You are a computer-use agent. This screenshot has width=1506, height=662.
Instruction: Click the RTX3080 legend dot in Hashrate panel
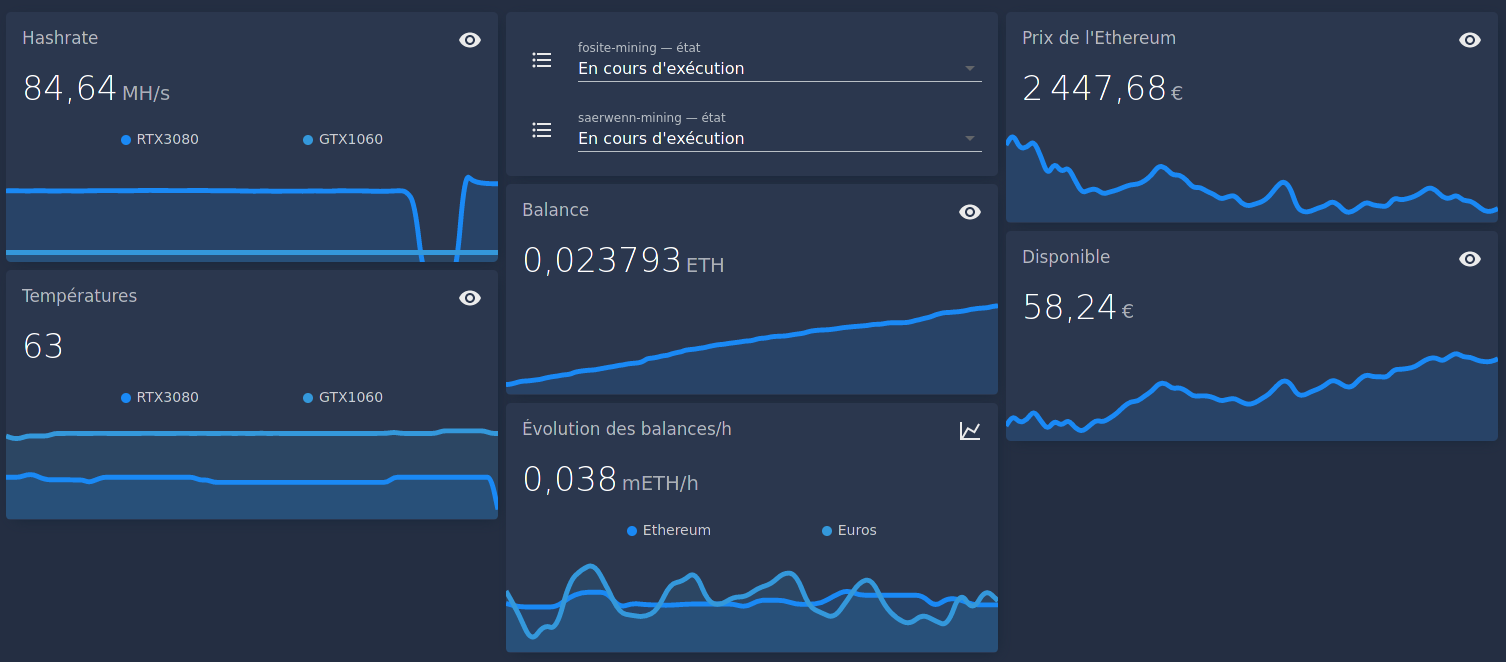(x=126, y=139)
